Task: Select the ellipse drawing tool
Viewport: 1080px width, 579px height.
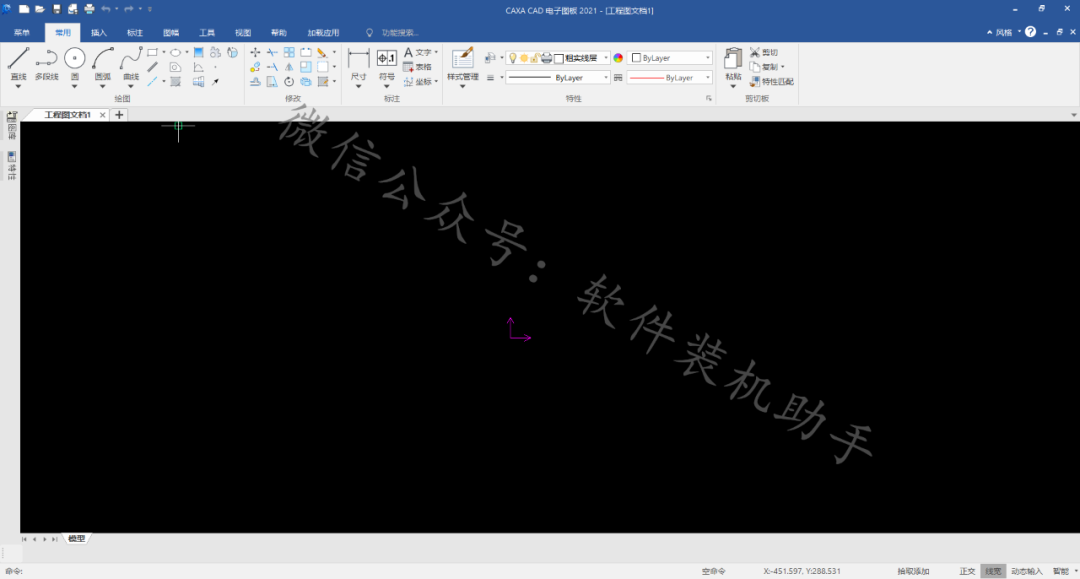Action: coord(176,52)
